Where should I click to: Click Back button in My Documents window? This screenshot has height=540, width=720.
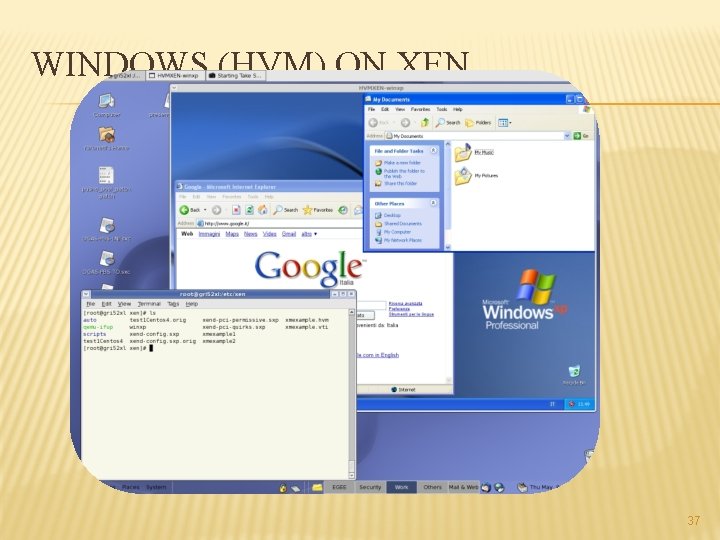pyautogui.click(x=379, y=123)
